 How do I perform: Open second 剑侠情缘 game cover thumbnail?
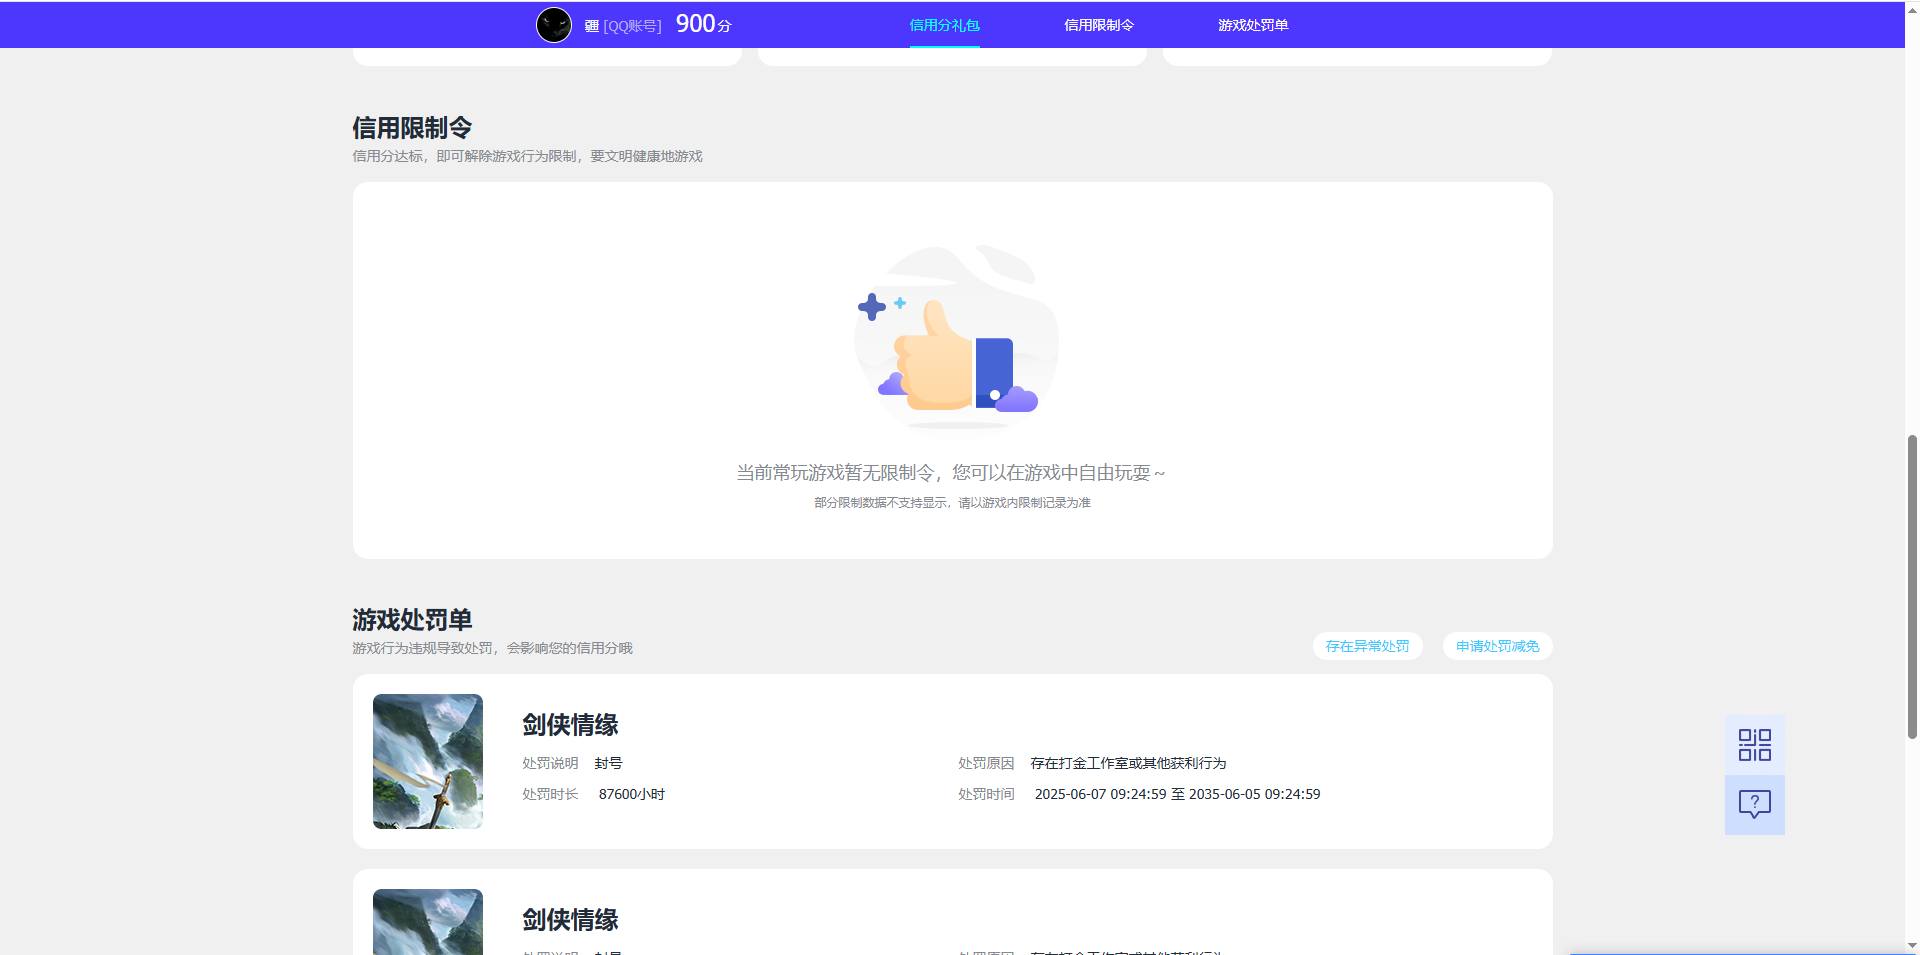pos(428,922)
